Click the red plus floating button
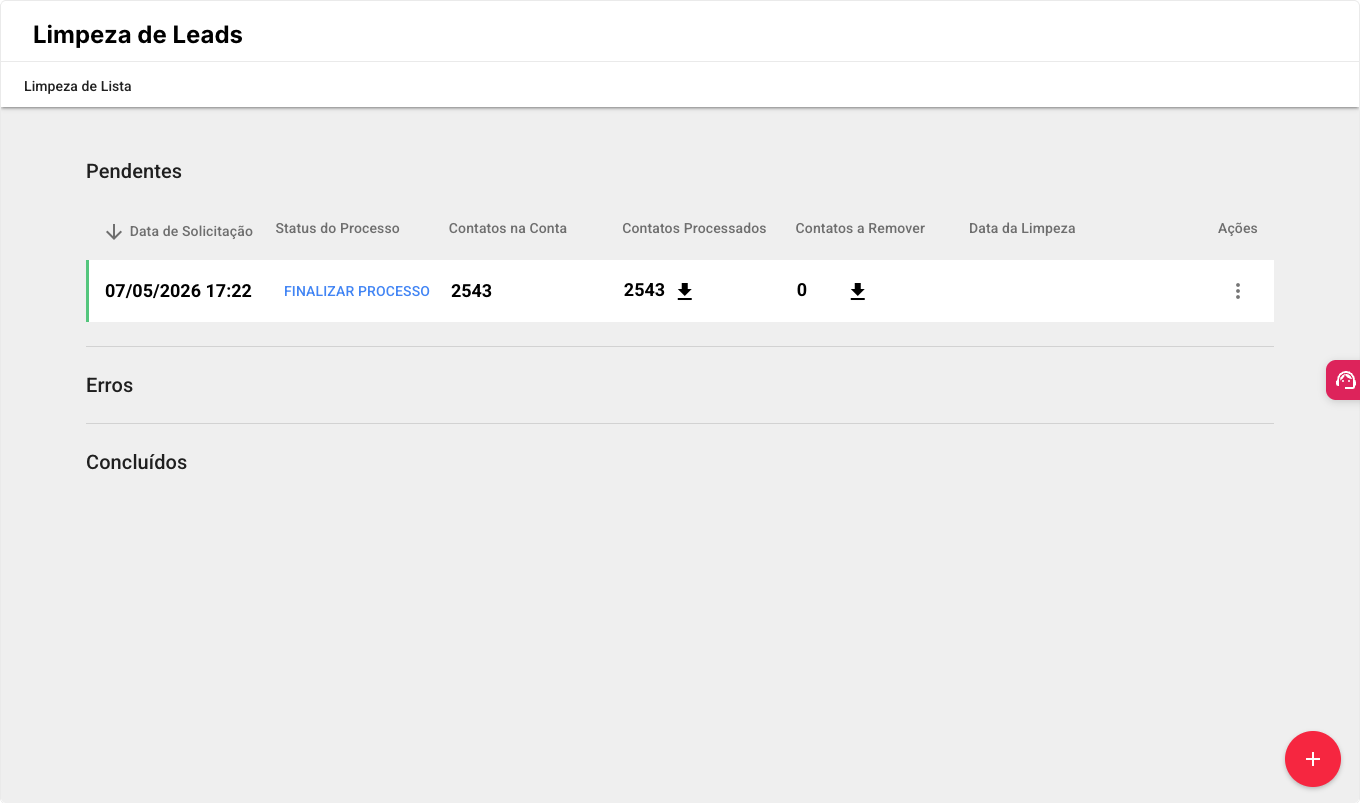The image size is (1360, 803). point(1313,759)
